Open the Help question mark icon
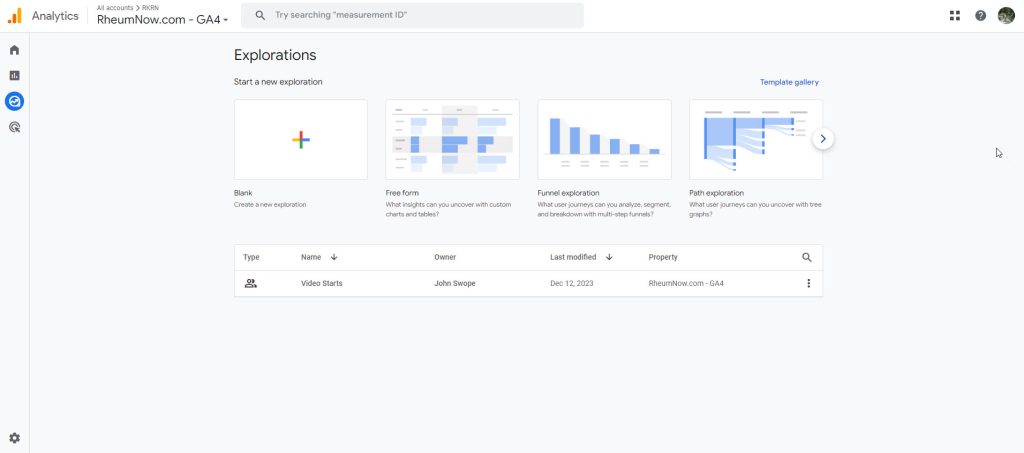 980,16
